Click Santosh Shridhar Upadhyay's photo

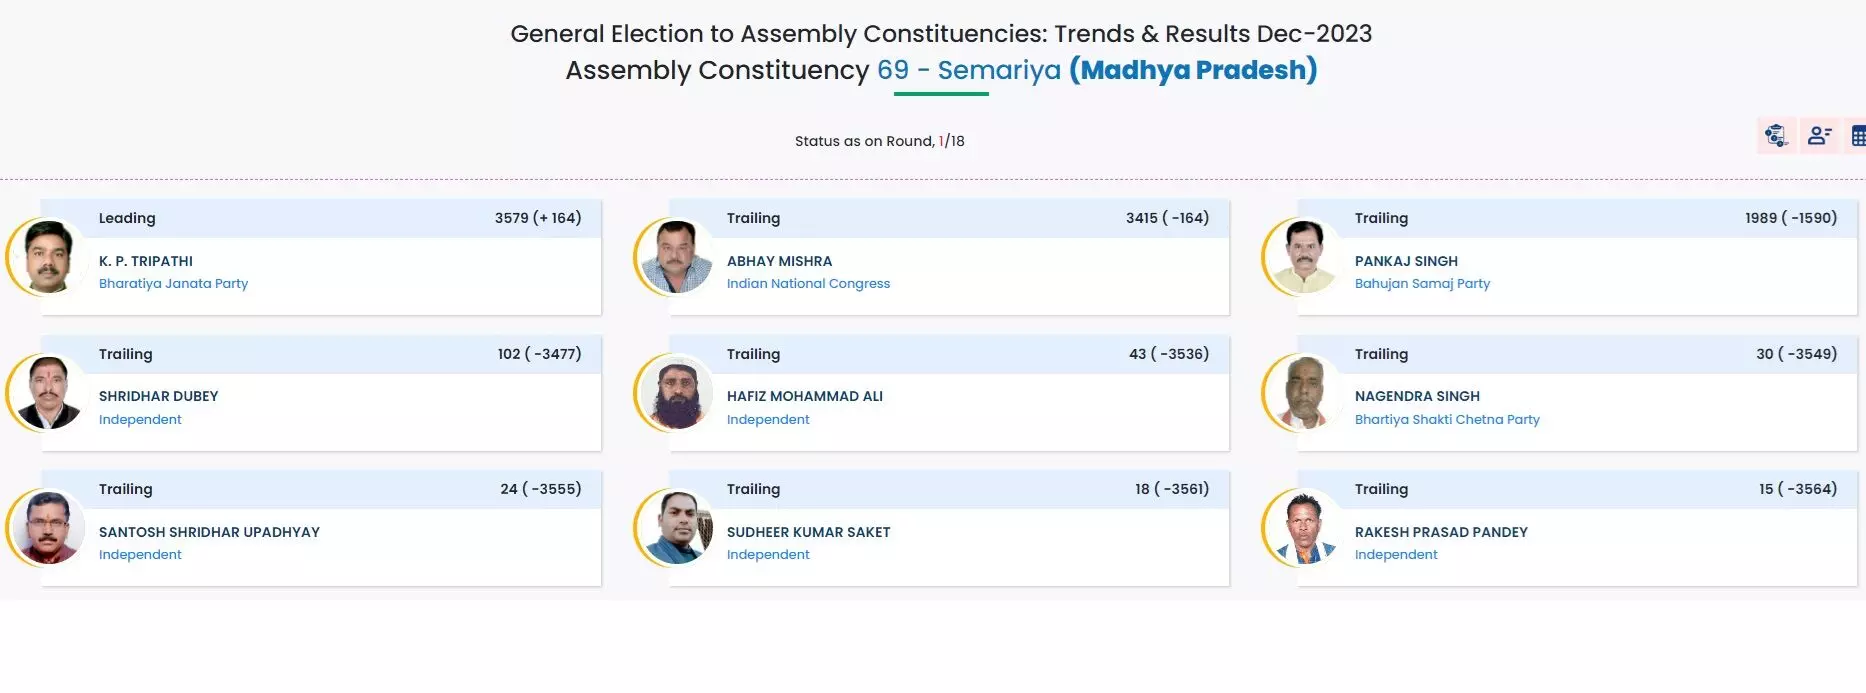[47, 527]
